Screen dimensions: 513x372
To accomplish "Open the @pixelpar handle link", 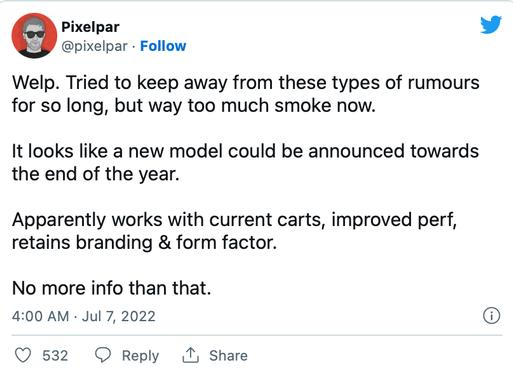I will 94,46.
